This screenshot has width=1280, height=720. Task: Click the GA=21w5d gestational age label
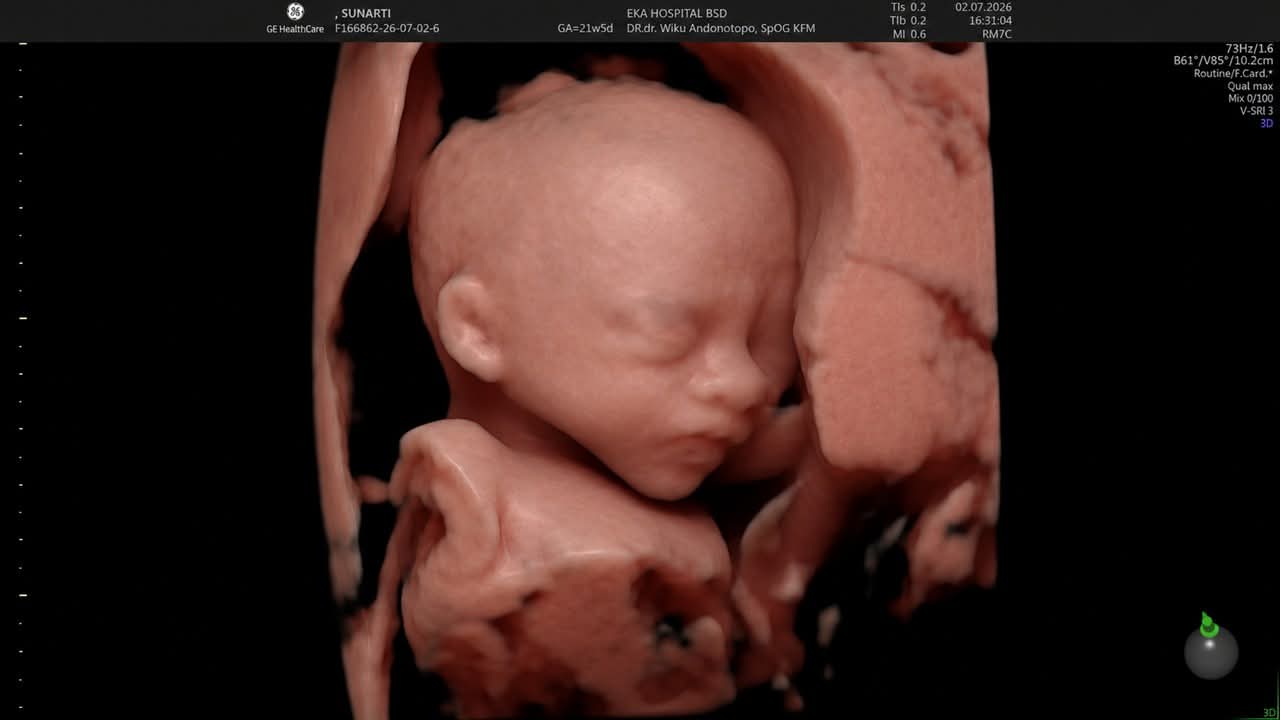[585, 29]
